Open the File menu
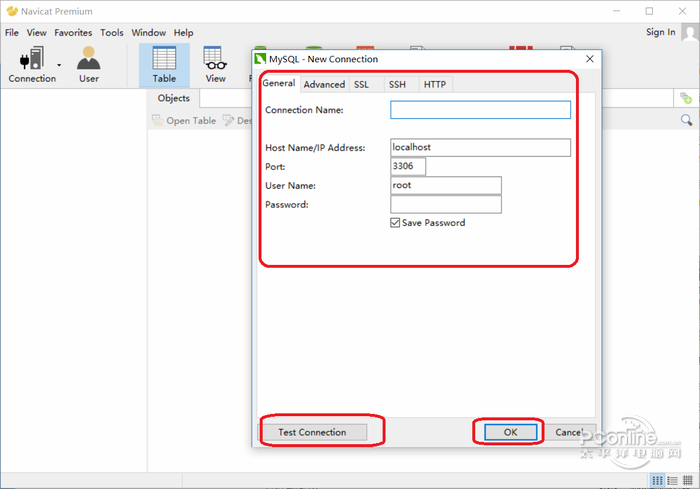The image size is (700, 489). tap(12, 33)
